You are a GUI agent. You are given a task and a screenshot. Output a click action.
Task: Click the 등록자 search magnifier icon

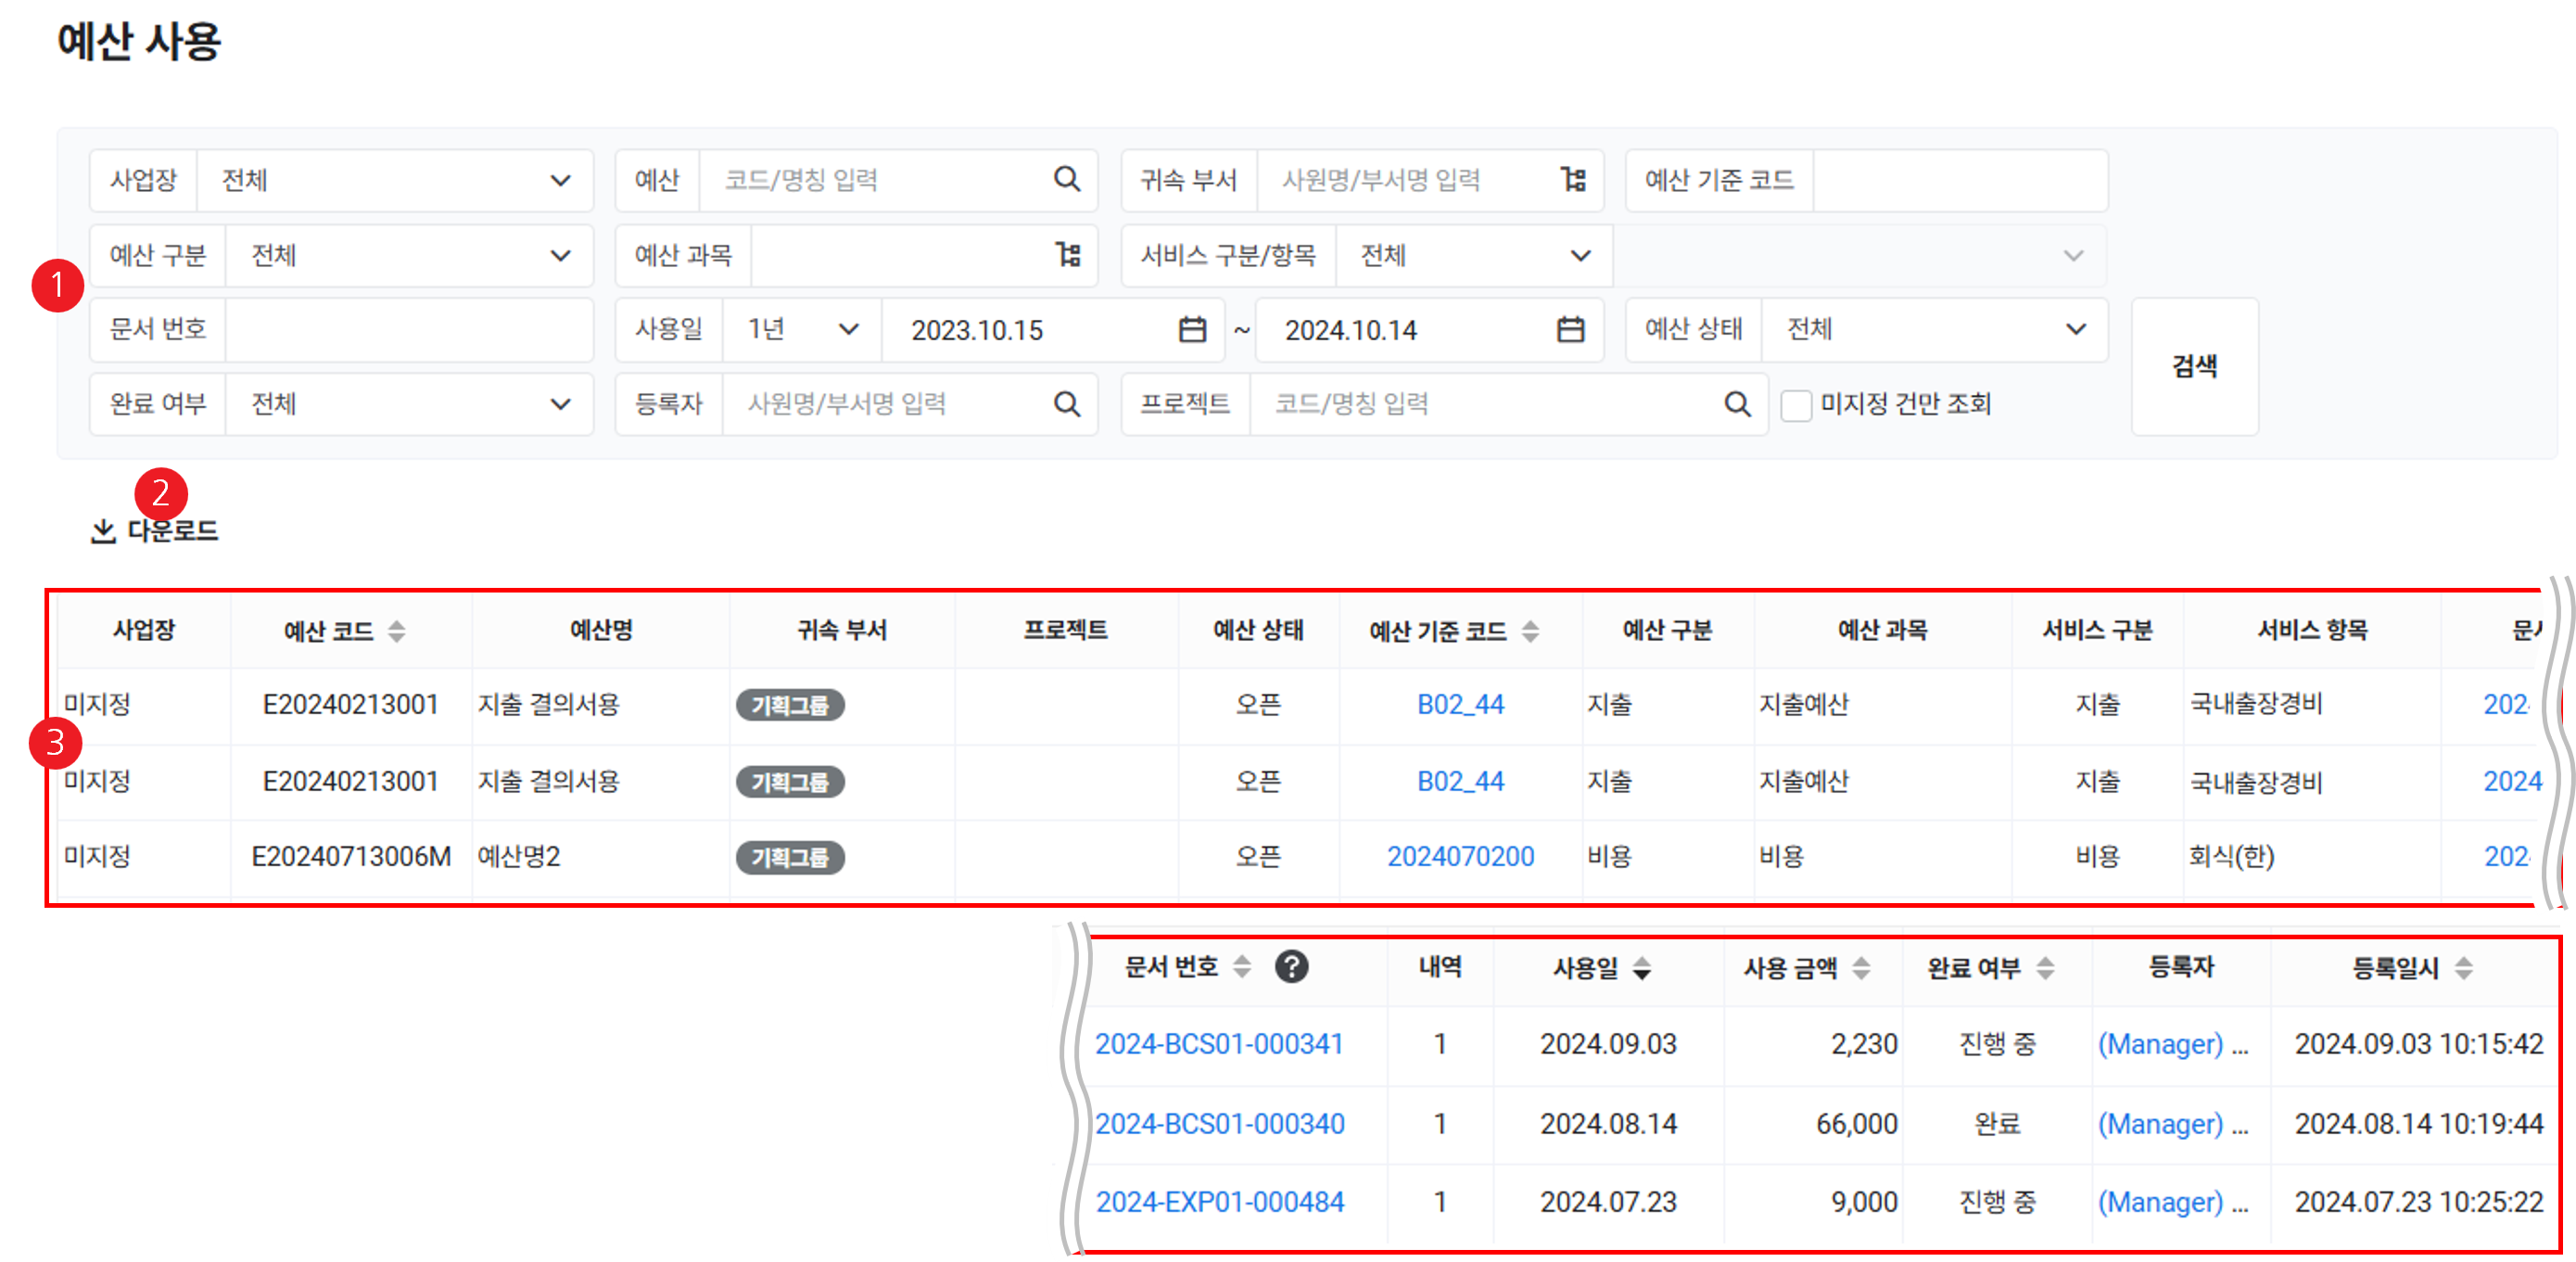pos(1066,404)
